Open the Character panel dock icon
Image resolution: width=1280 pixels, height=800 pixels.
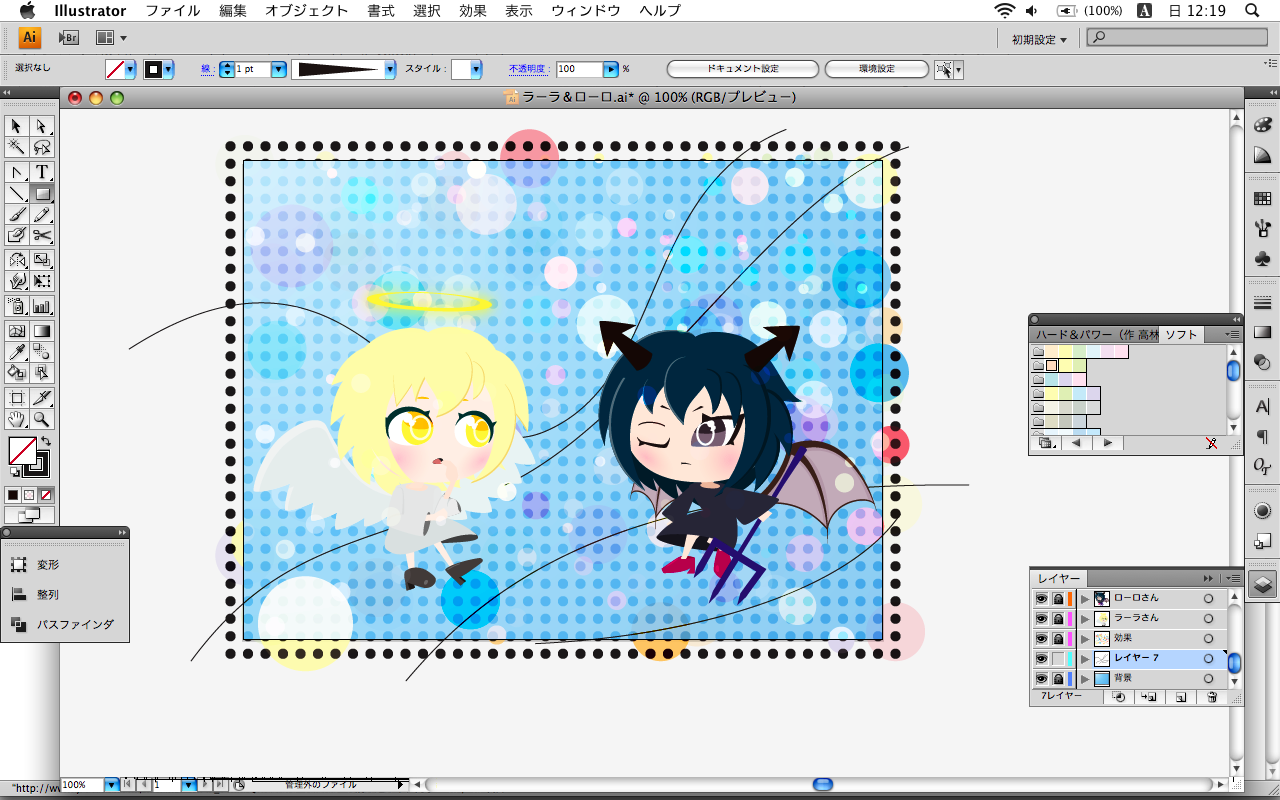click(x=1262, y=408)
